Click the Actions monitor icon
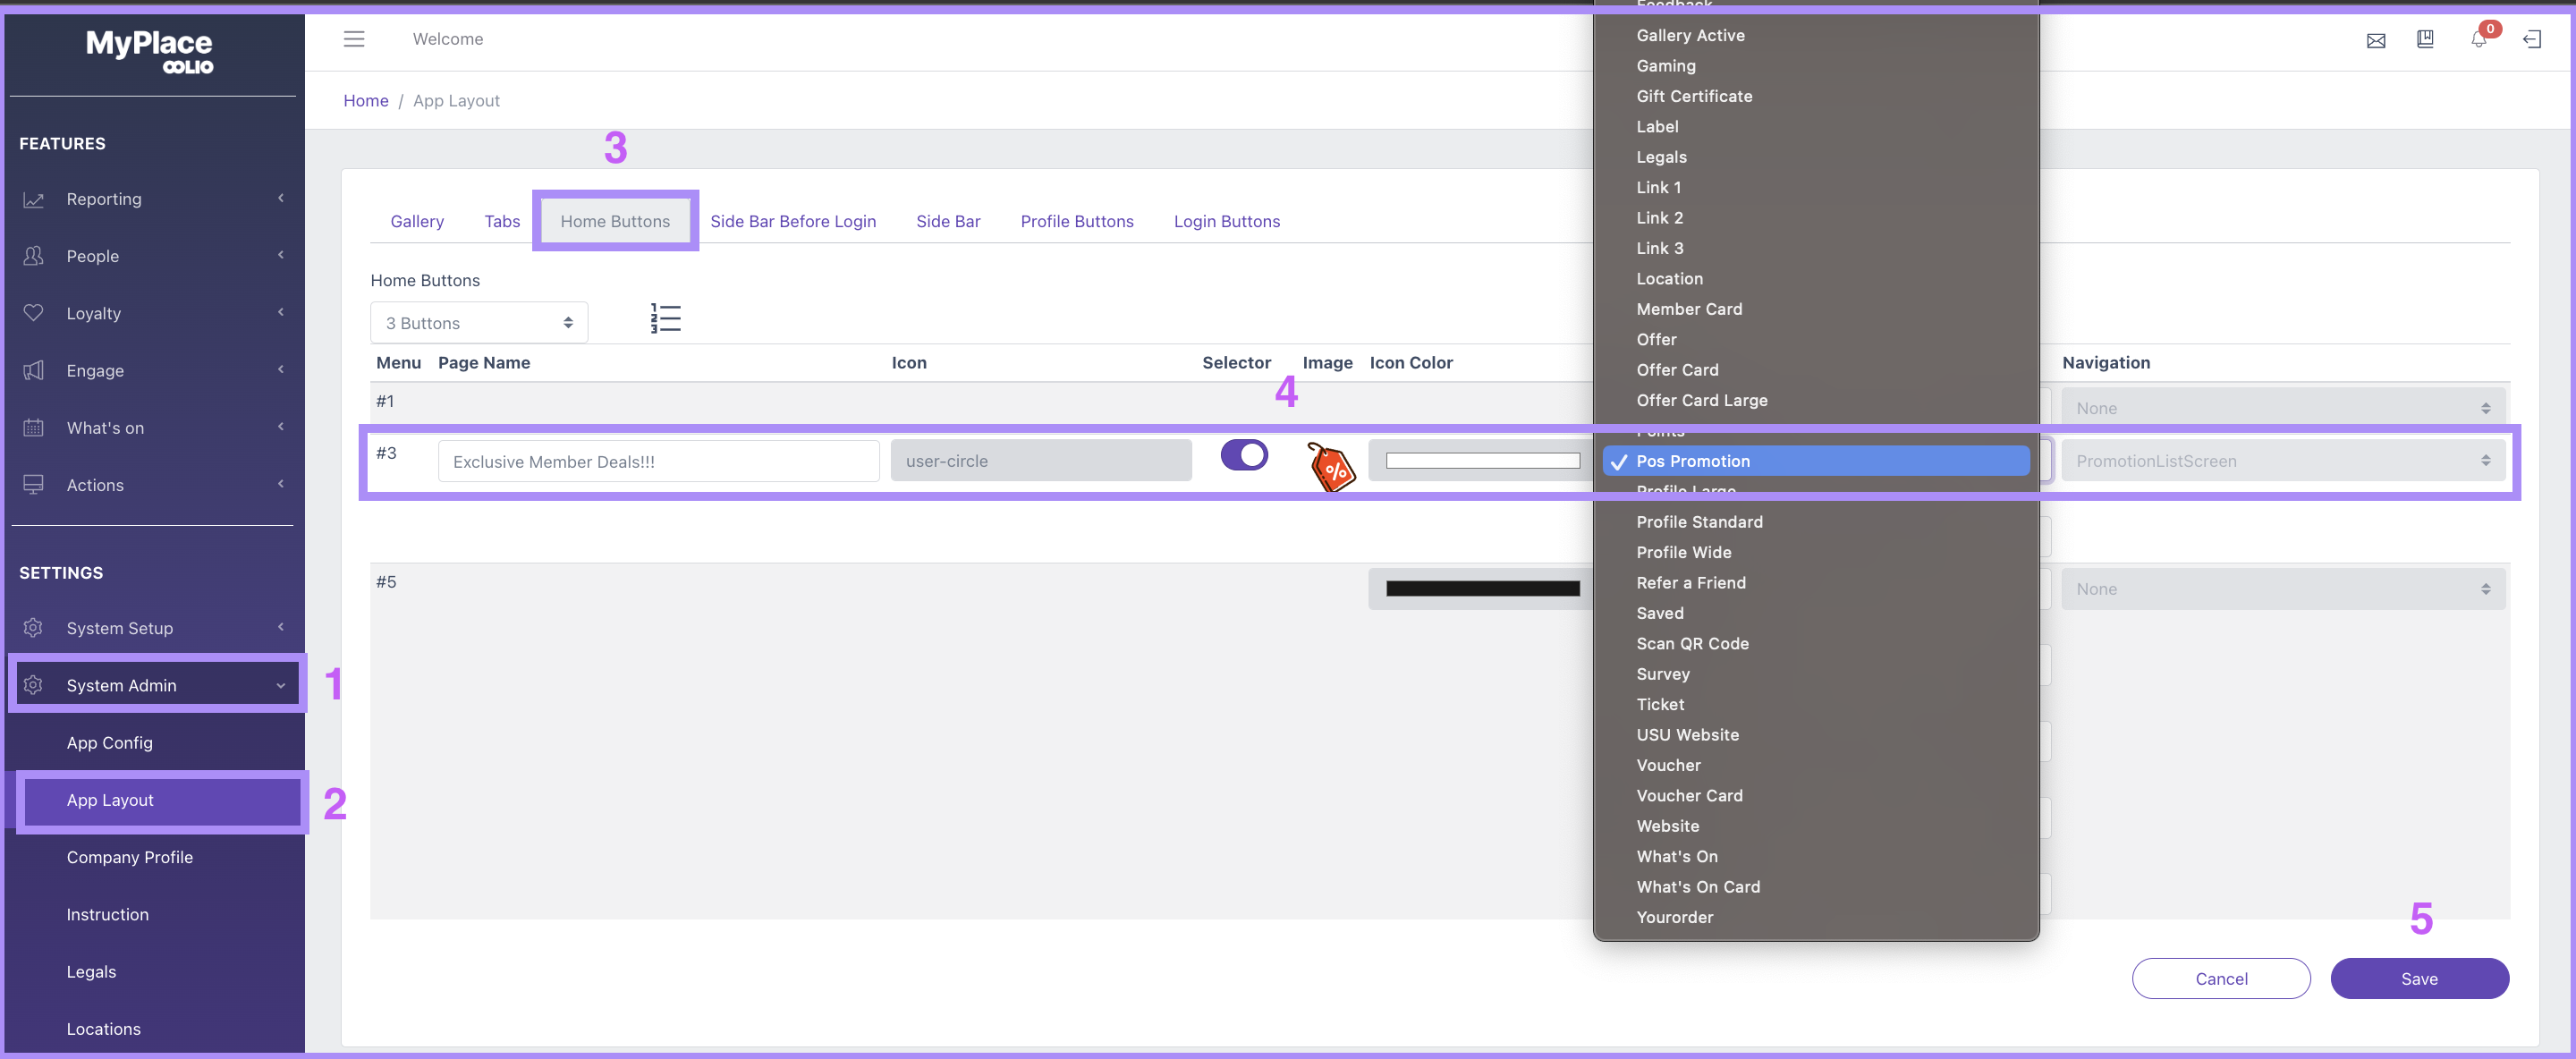This screenshot has width=2576, height=1059. click(x=33, y=484)
